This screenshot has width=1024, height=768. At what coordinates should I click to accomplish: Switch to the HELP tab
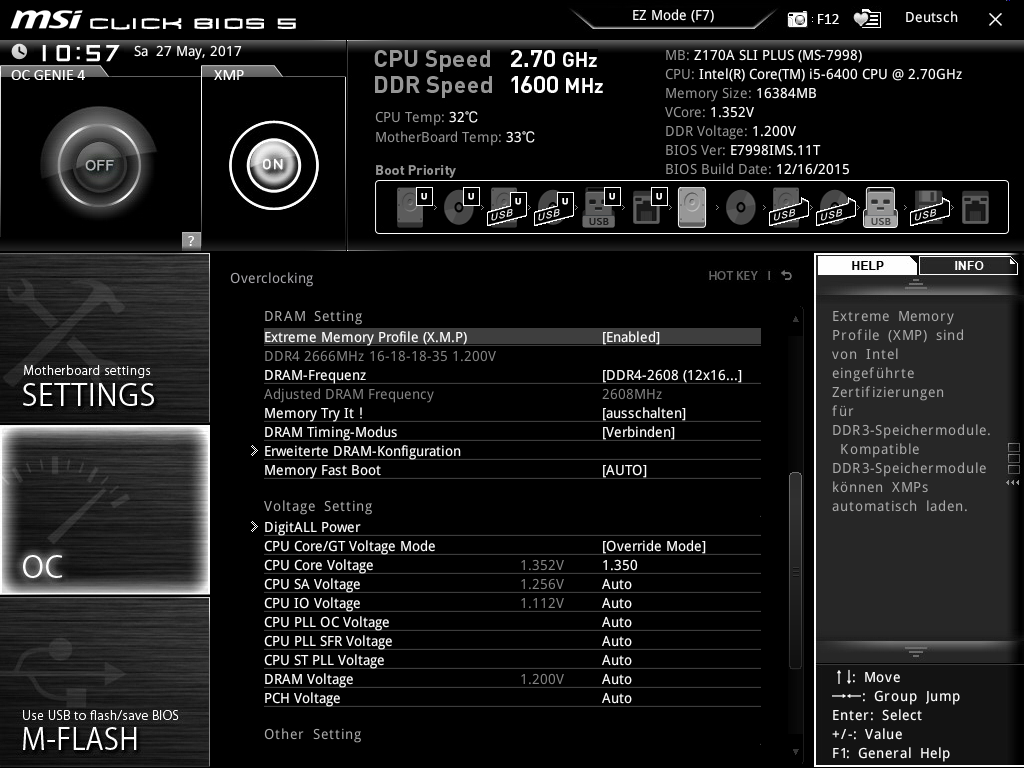pyautogui.click(x=867, y=266)
